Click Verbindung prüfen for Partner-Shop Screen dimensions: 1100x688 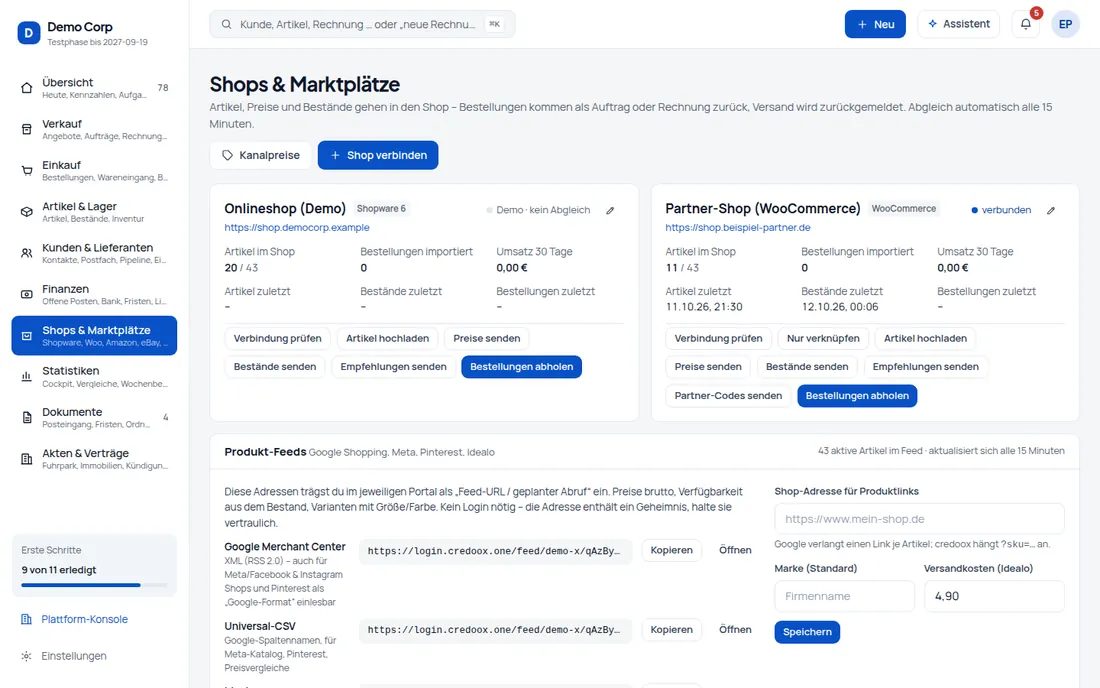718,338
